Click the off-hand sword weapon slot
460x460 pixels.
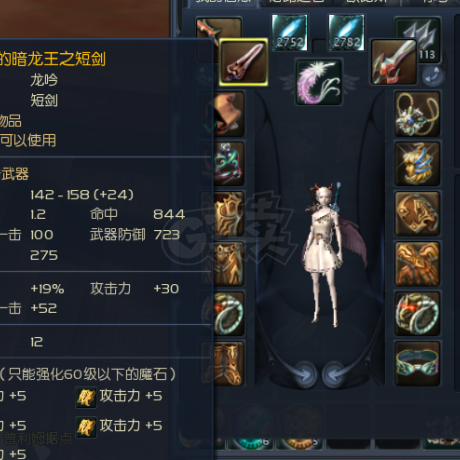394,62
